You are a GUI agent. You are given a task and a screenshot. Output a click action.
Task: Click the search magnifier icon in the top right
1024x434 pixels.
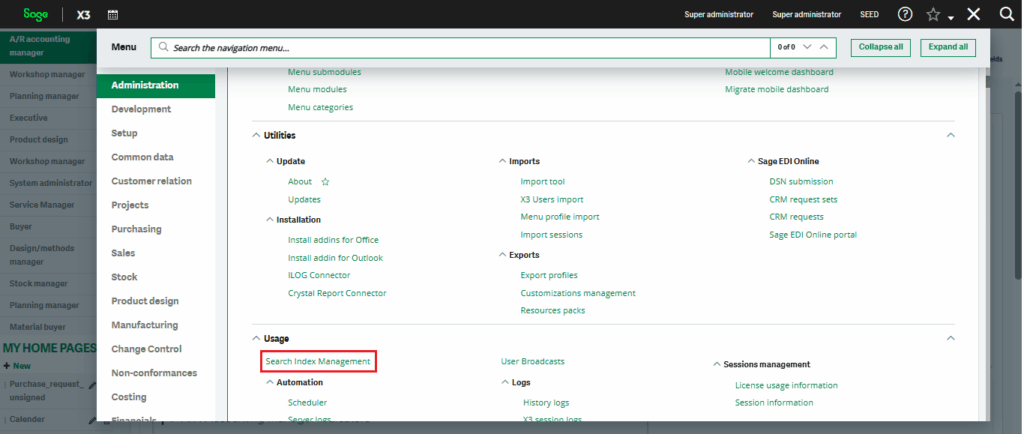[x=1006, y=14]
